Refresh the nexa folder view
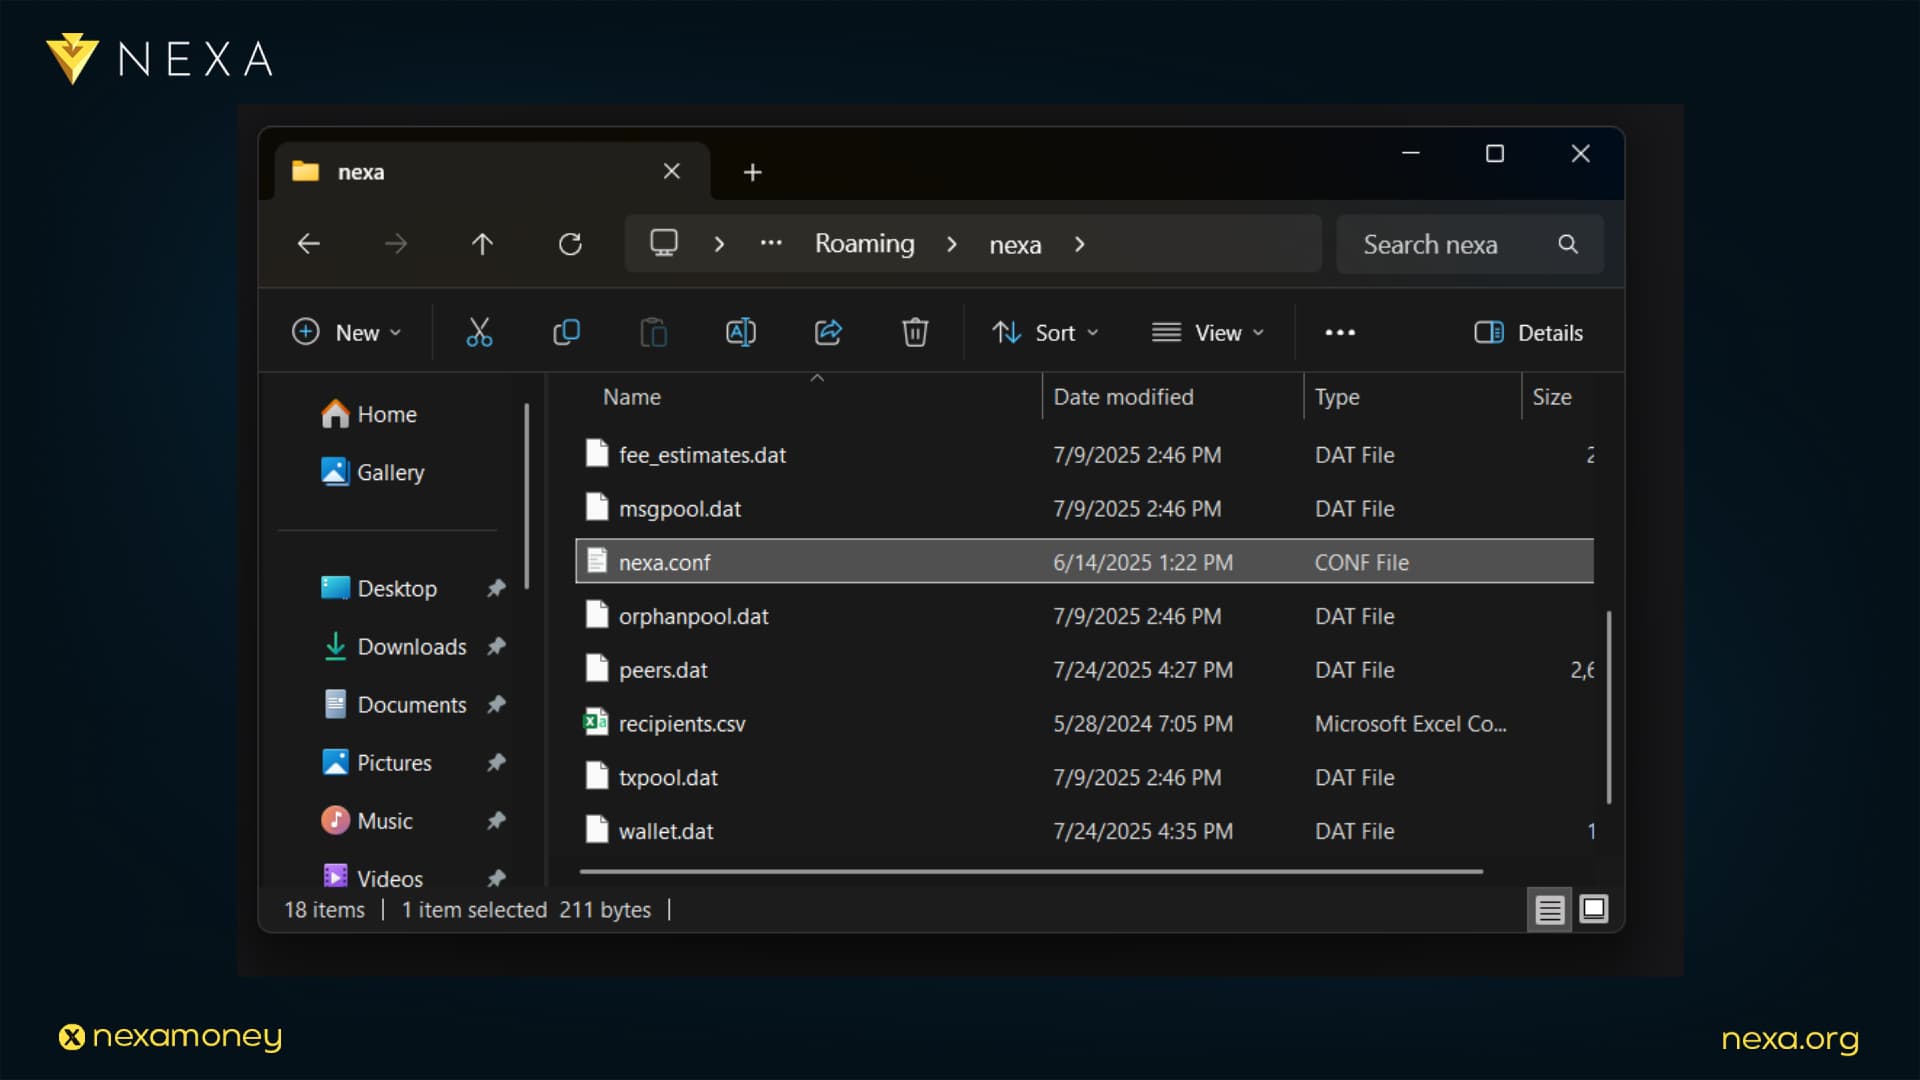This screenshot has width=1920, height=1080. (x=570, y=244)
